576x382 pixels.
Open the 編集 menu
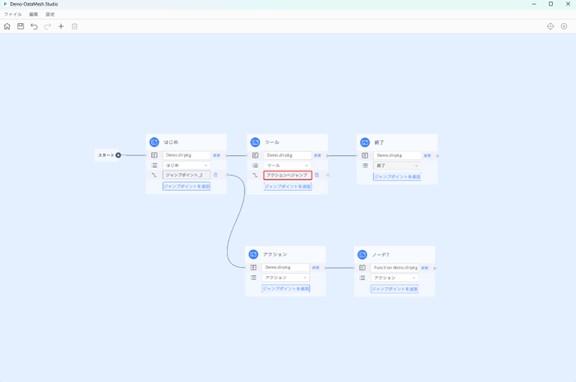(x=33, y=14)
